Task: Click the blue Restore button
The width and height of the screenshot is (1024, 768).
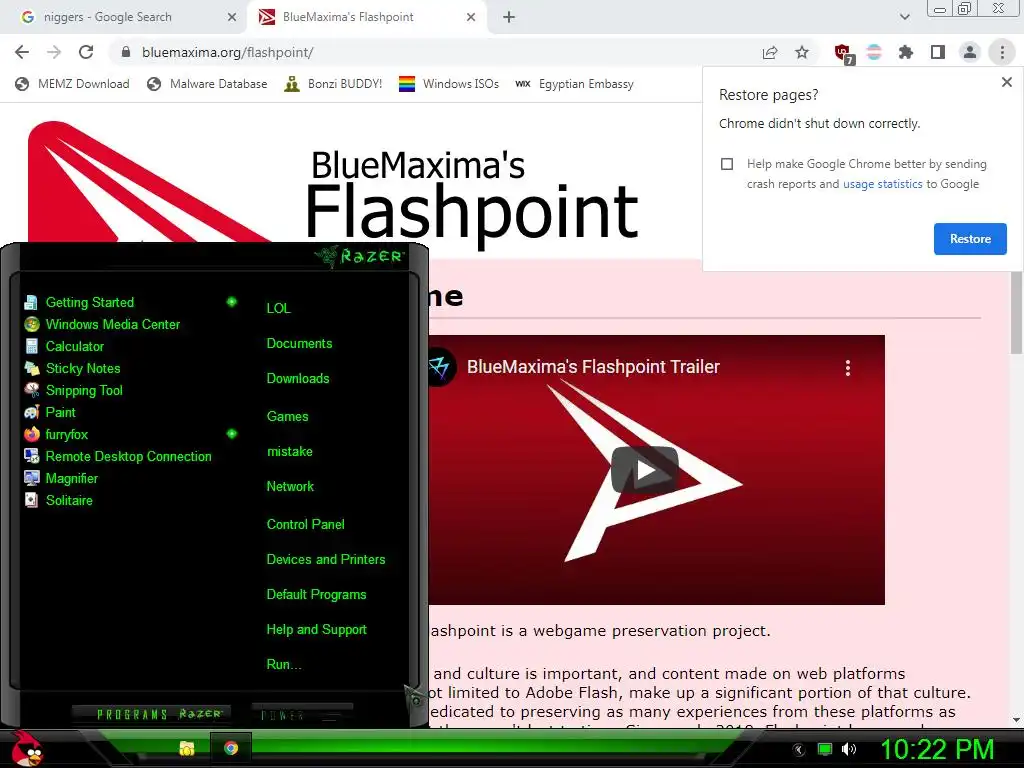Action: [970, 239]
